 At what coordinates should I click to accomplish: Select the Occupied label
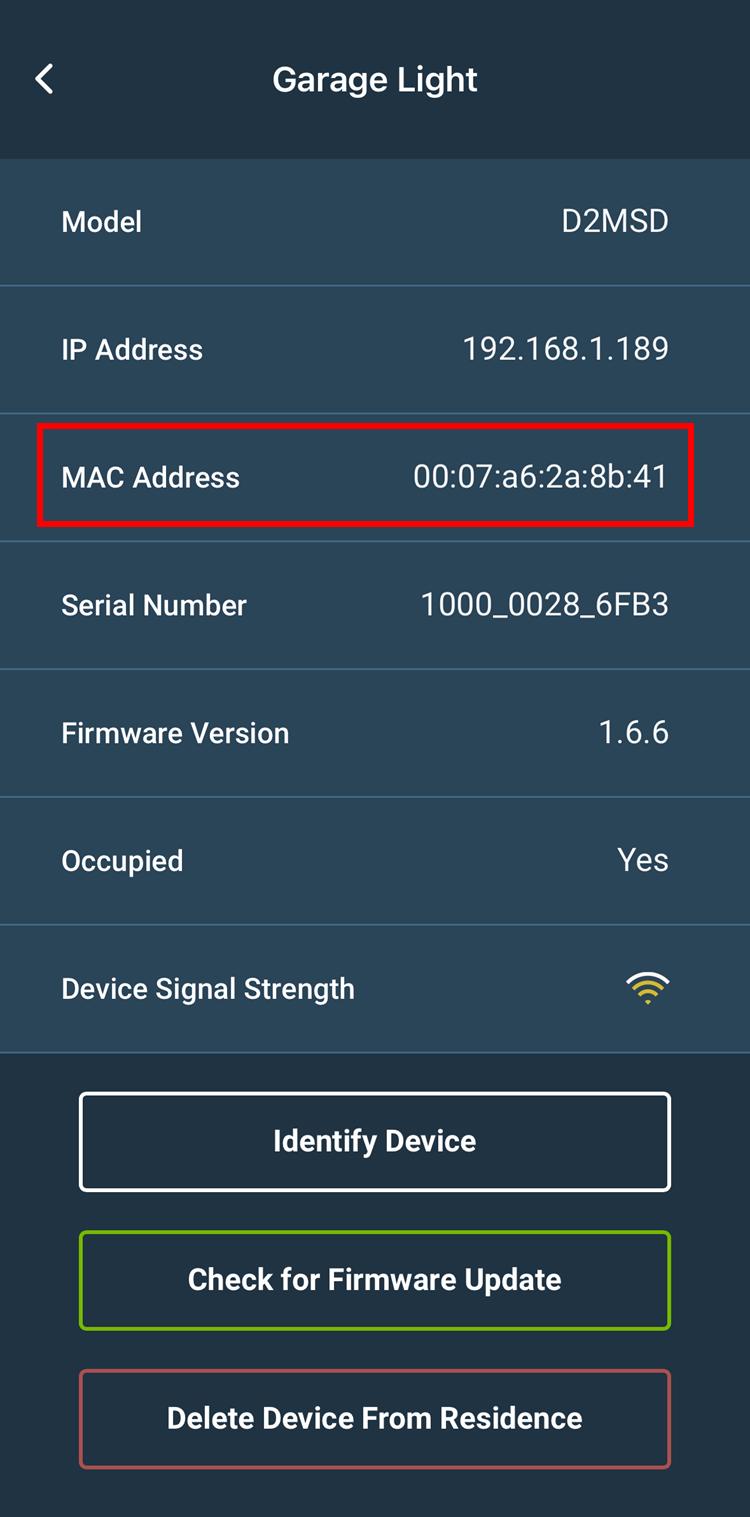[x=122, y=862]
